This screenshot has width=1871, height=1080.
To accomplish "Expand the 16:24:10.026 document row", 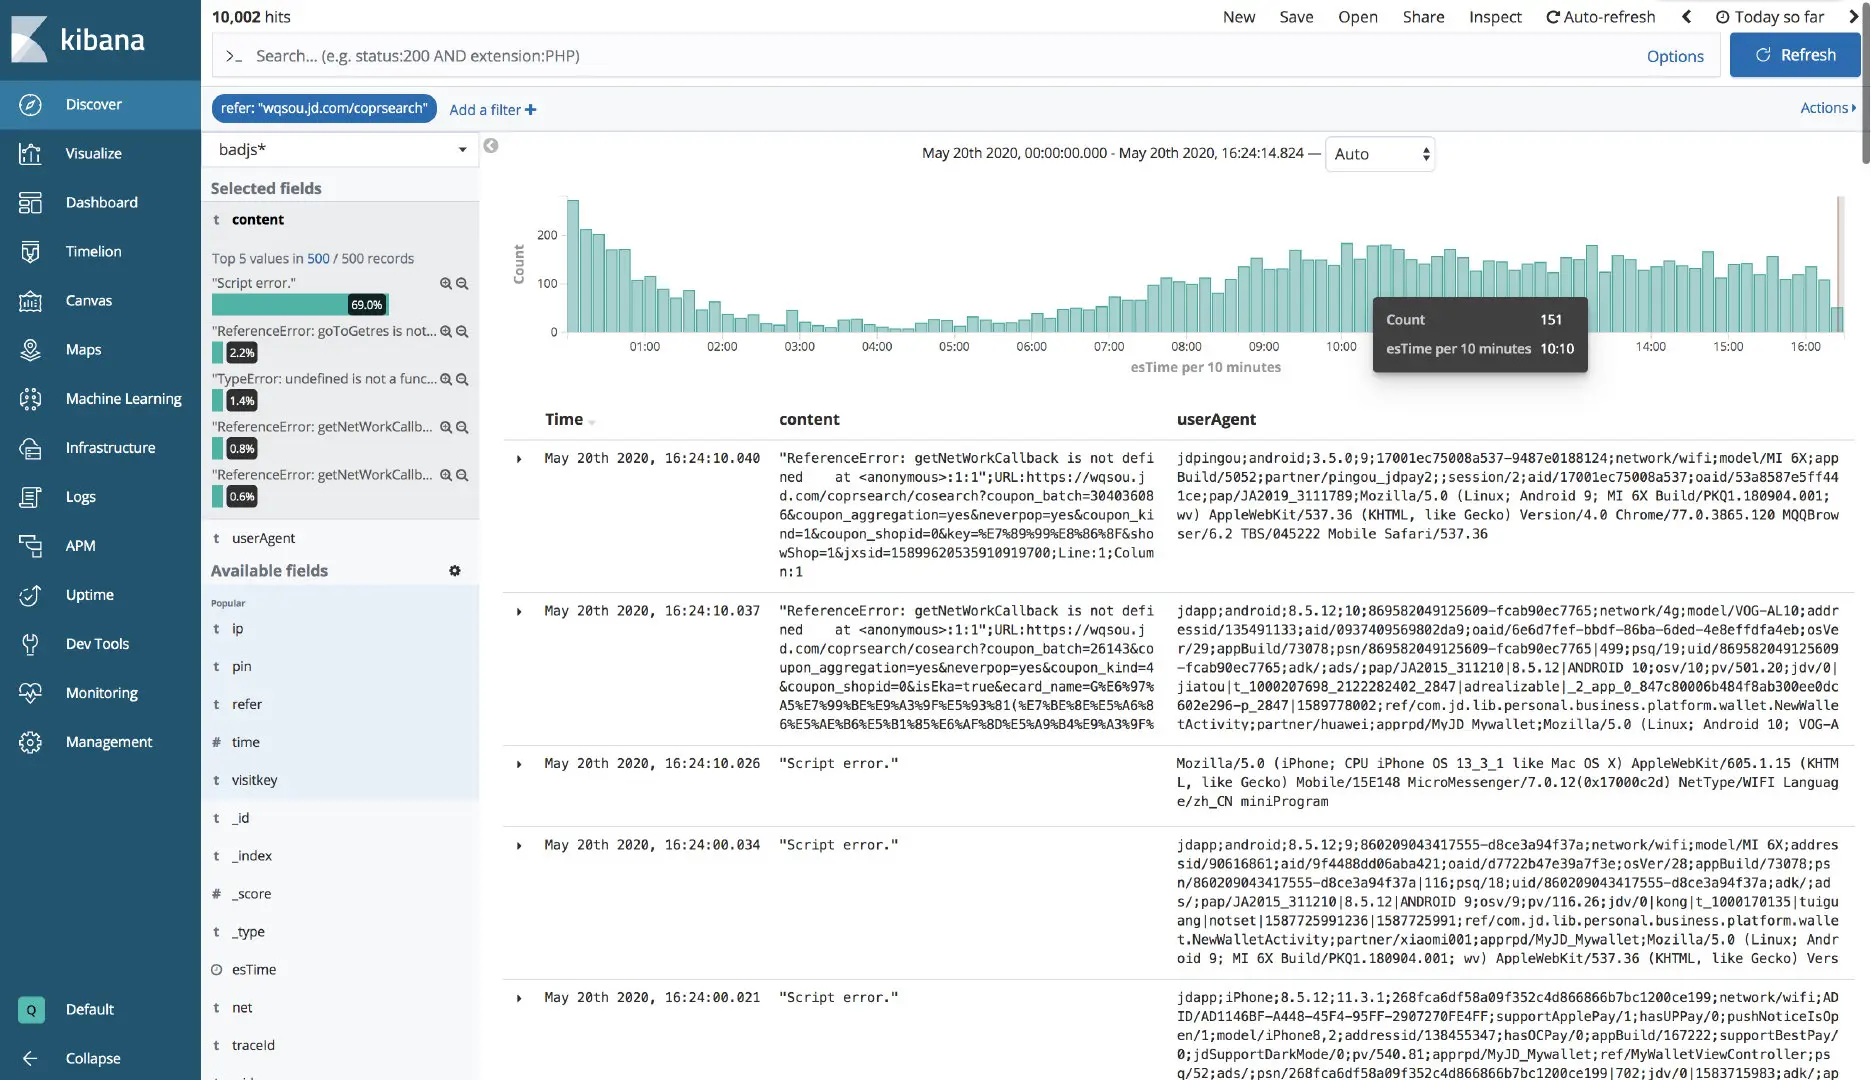I will coord(519,765).
